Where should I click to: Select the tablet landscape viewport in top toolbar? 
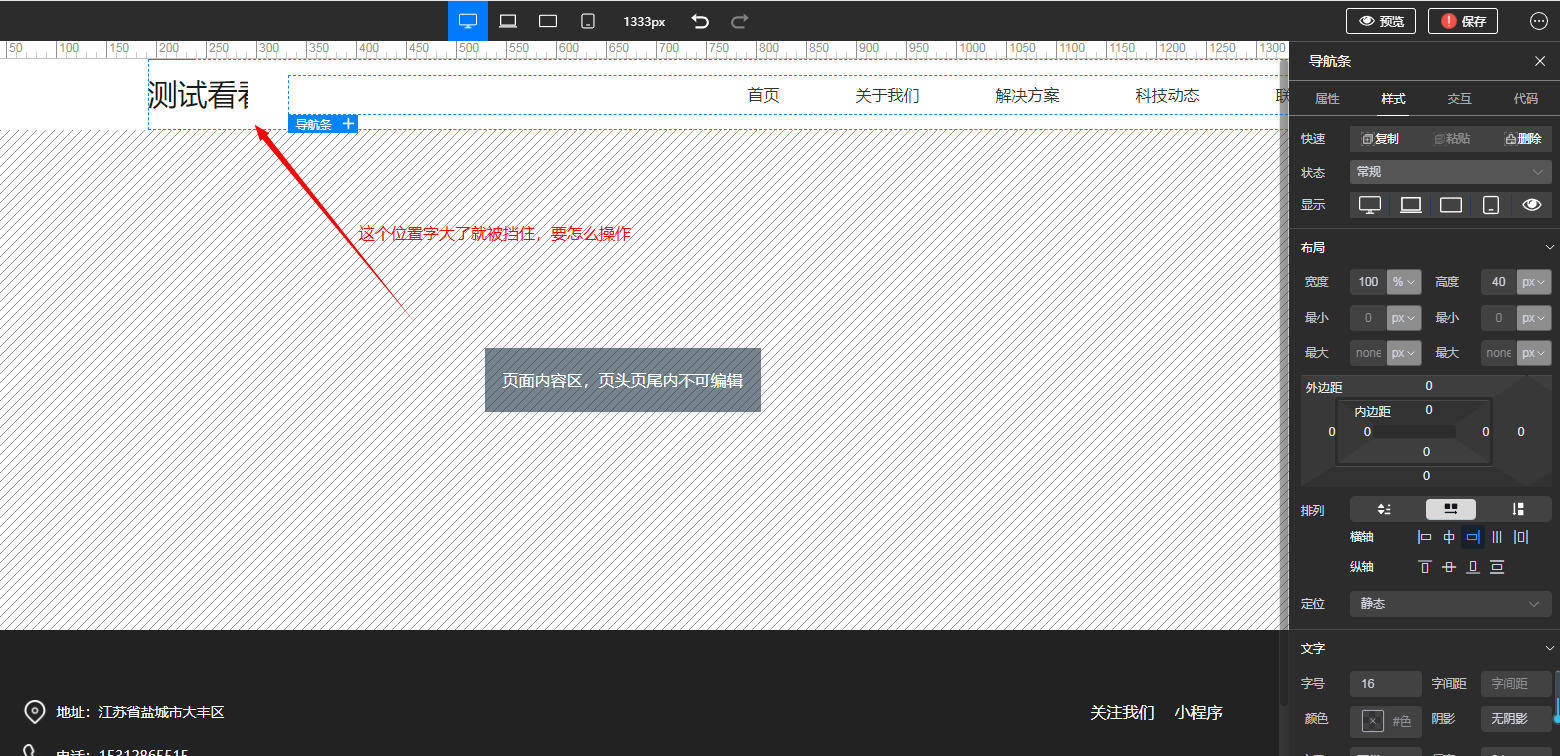548,21
